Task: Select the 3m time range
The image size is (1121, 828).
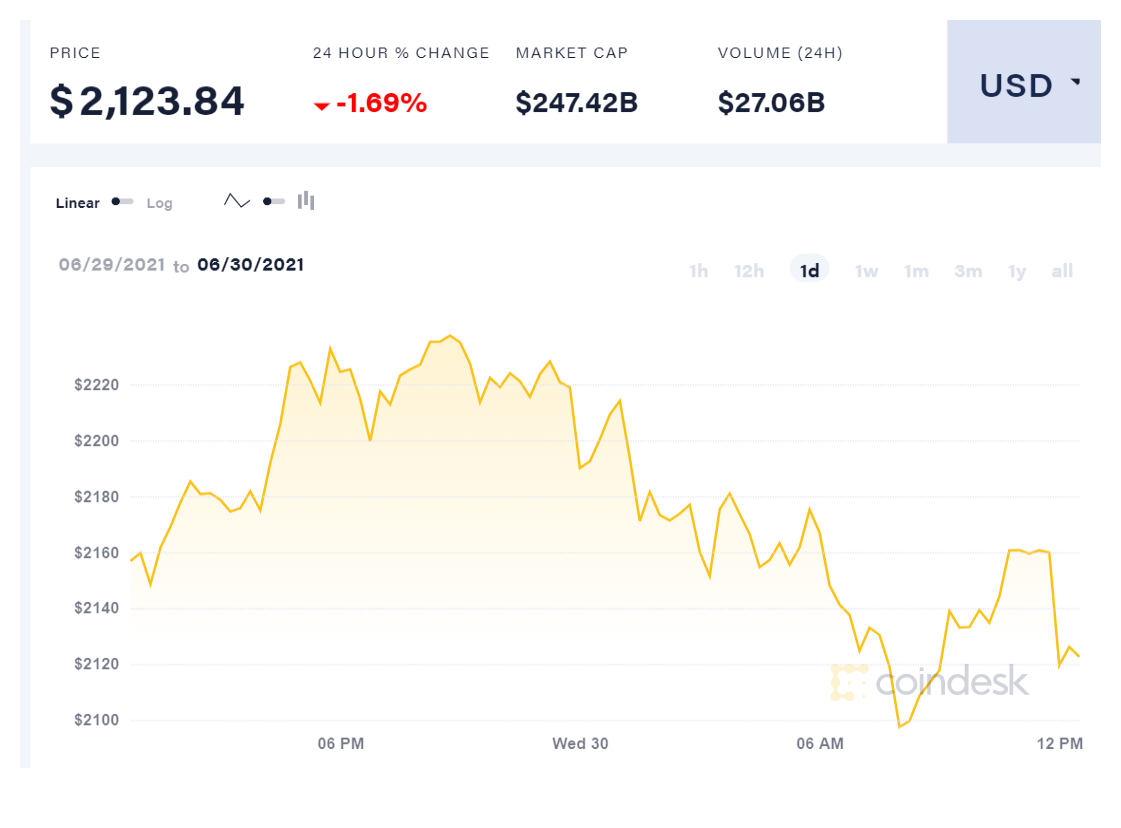Action: (x=967, y=271)
